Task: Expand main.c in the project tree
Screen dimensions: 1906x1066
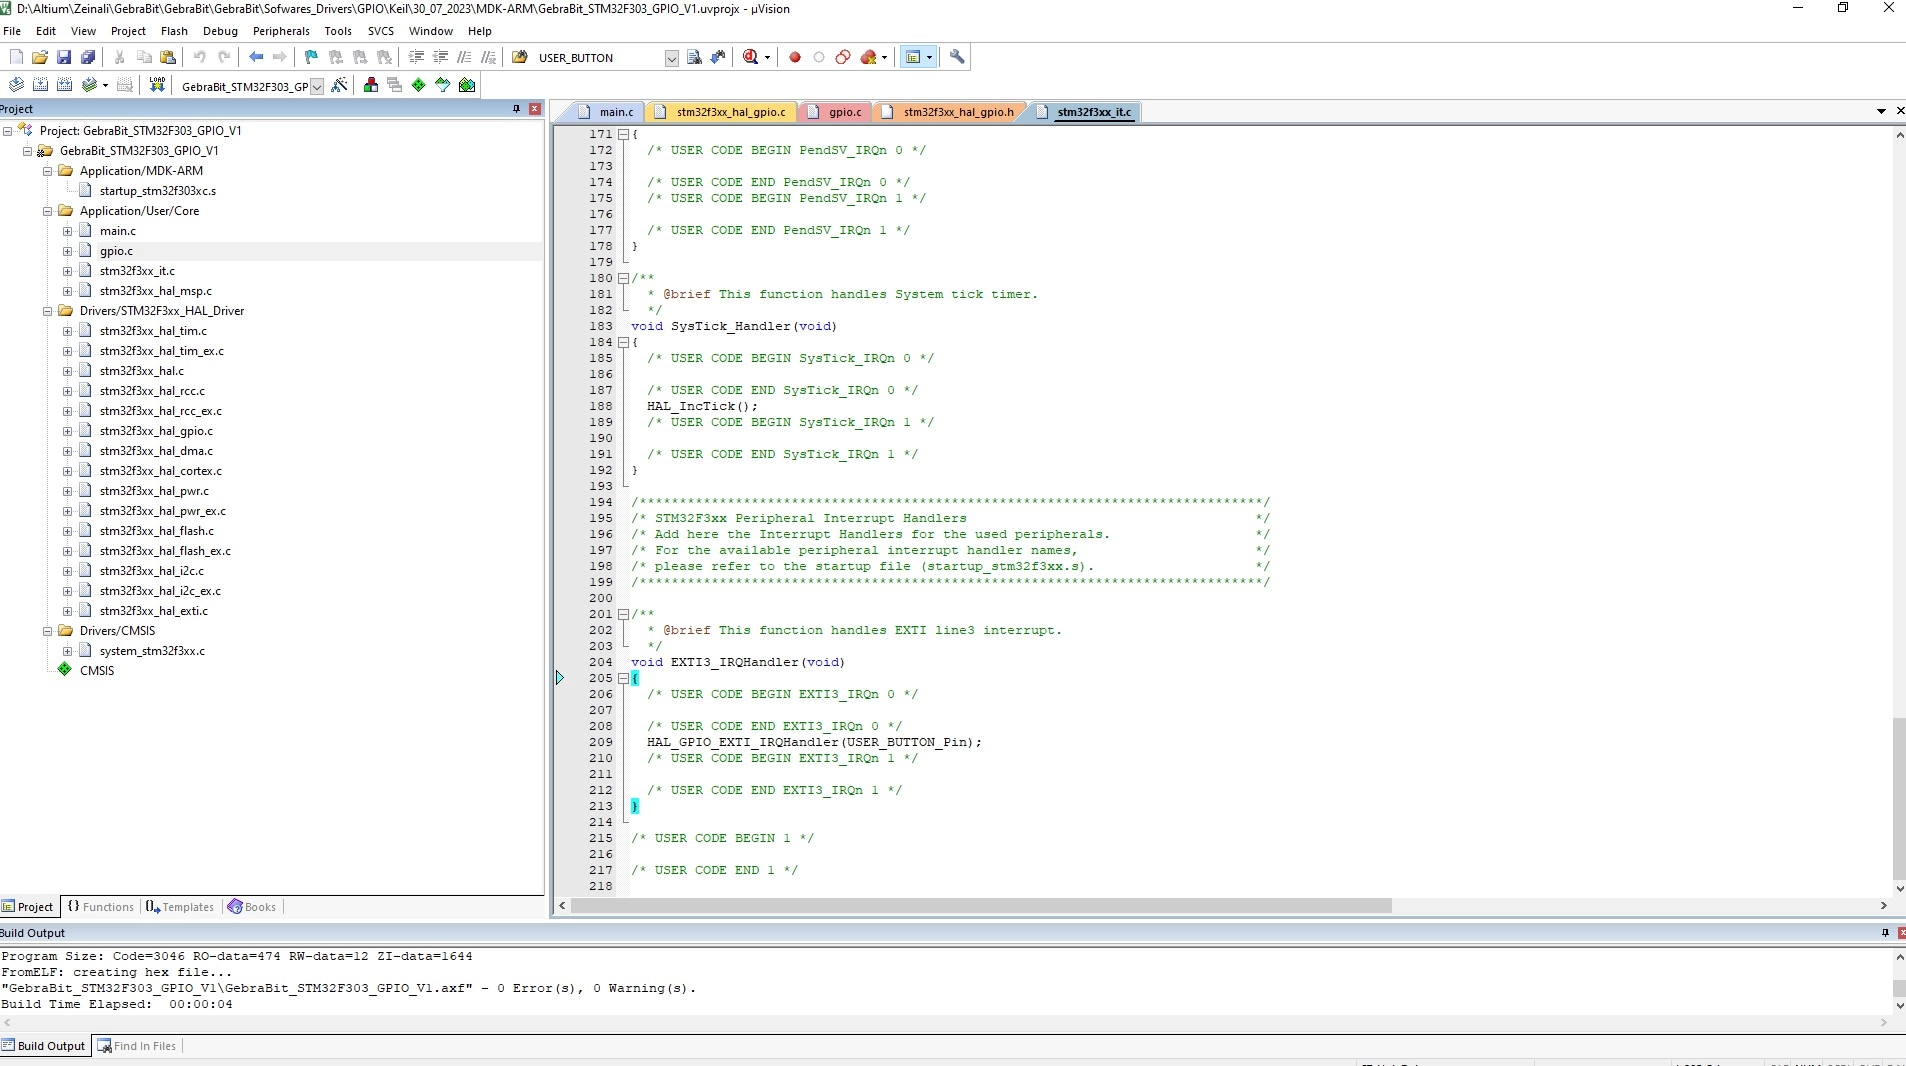Action: click(67, 231)
